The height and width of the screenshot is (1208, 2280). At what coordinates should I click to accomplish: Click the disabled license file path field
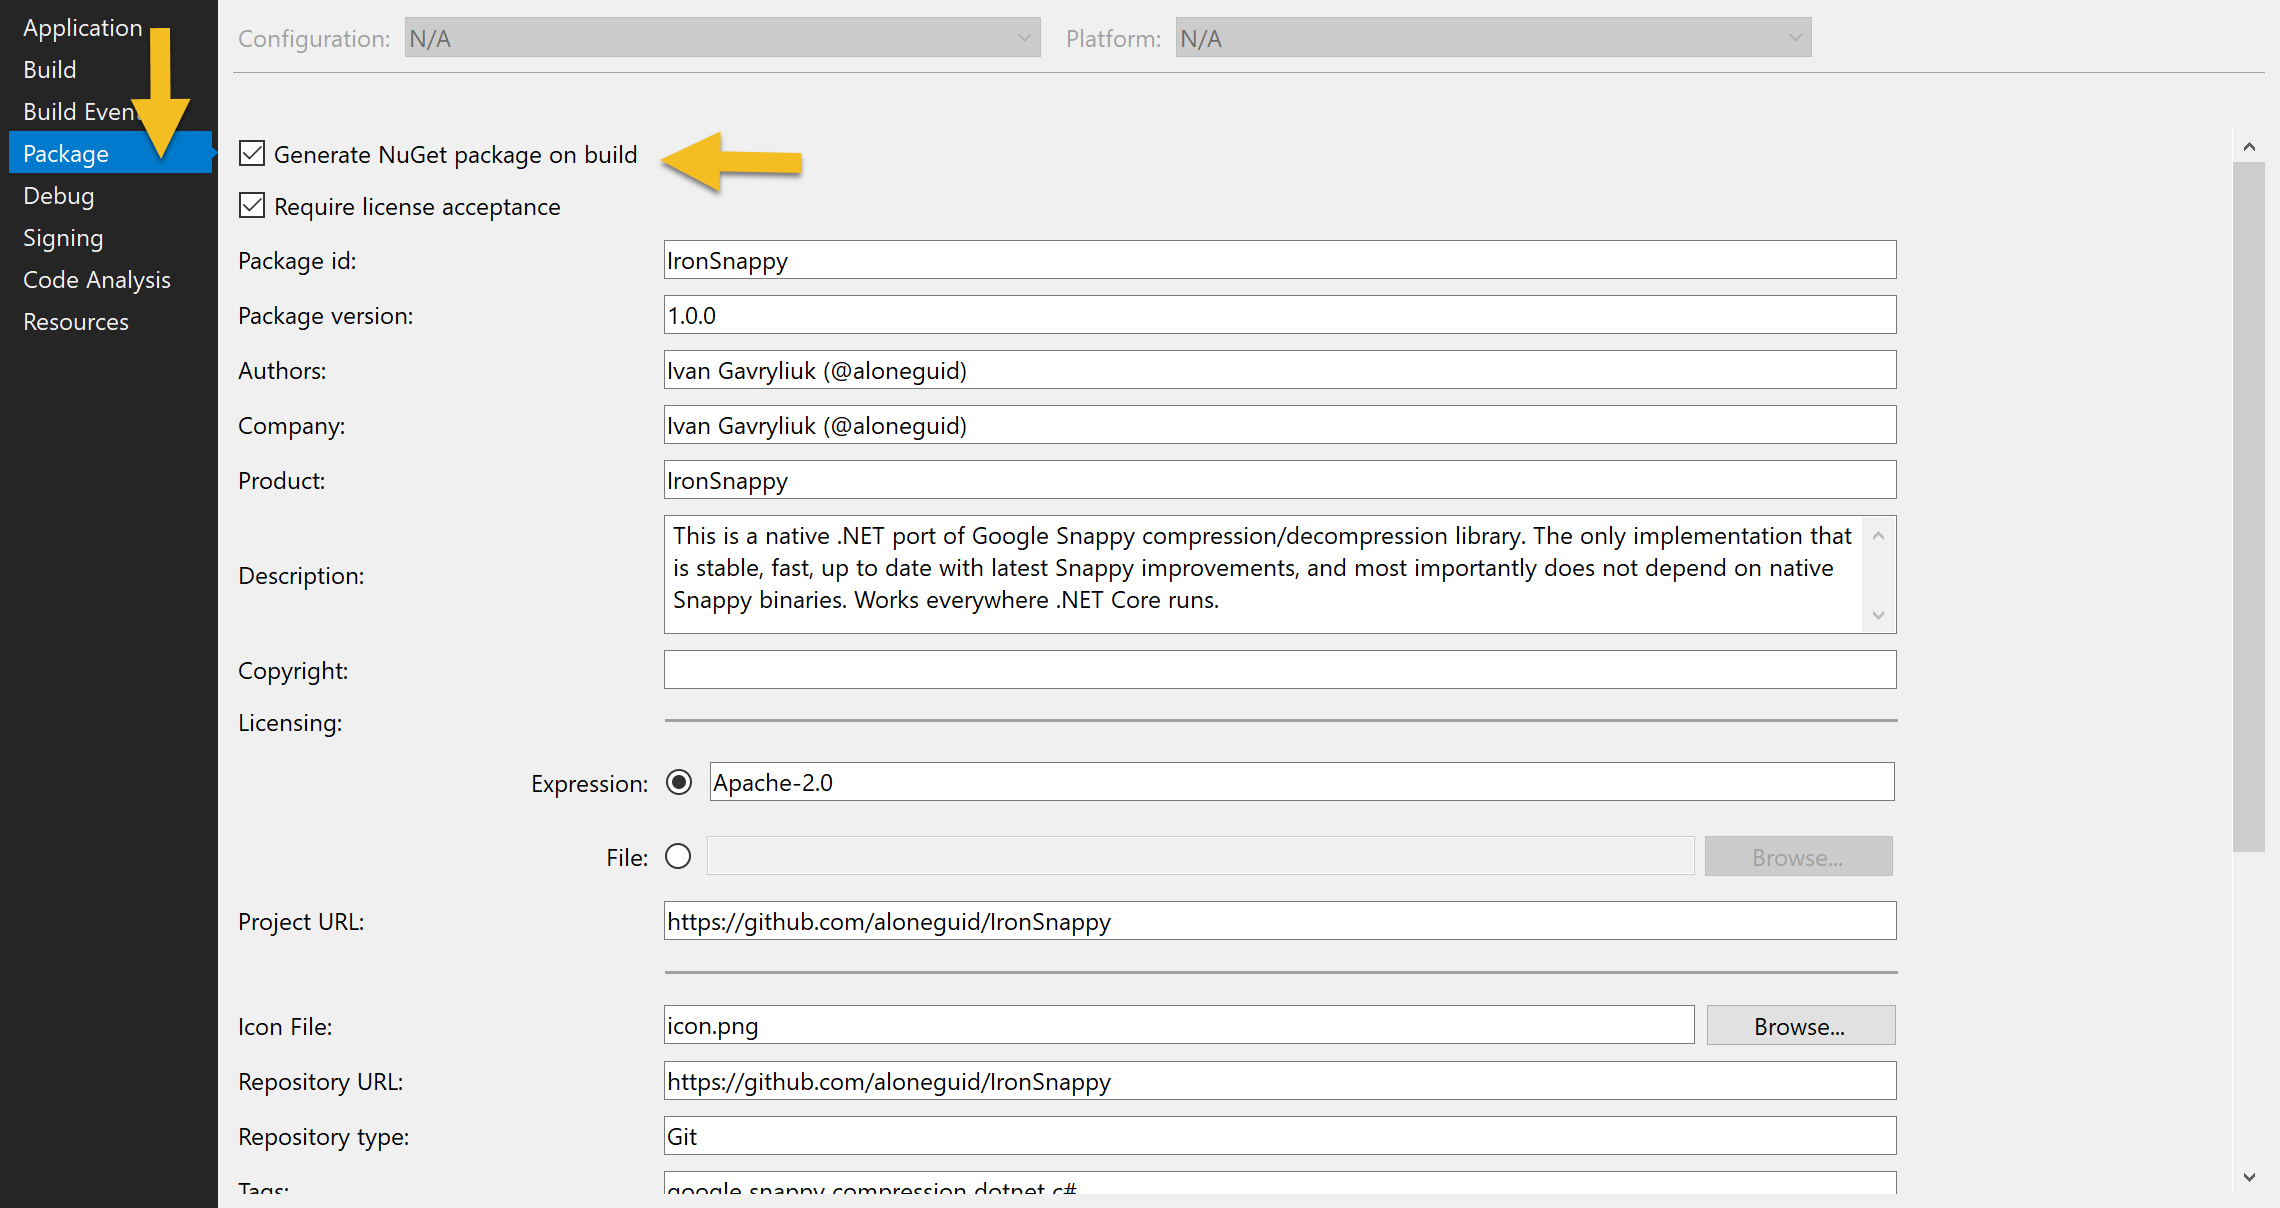pos(1200,857)
